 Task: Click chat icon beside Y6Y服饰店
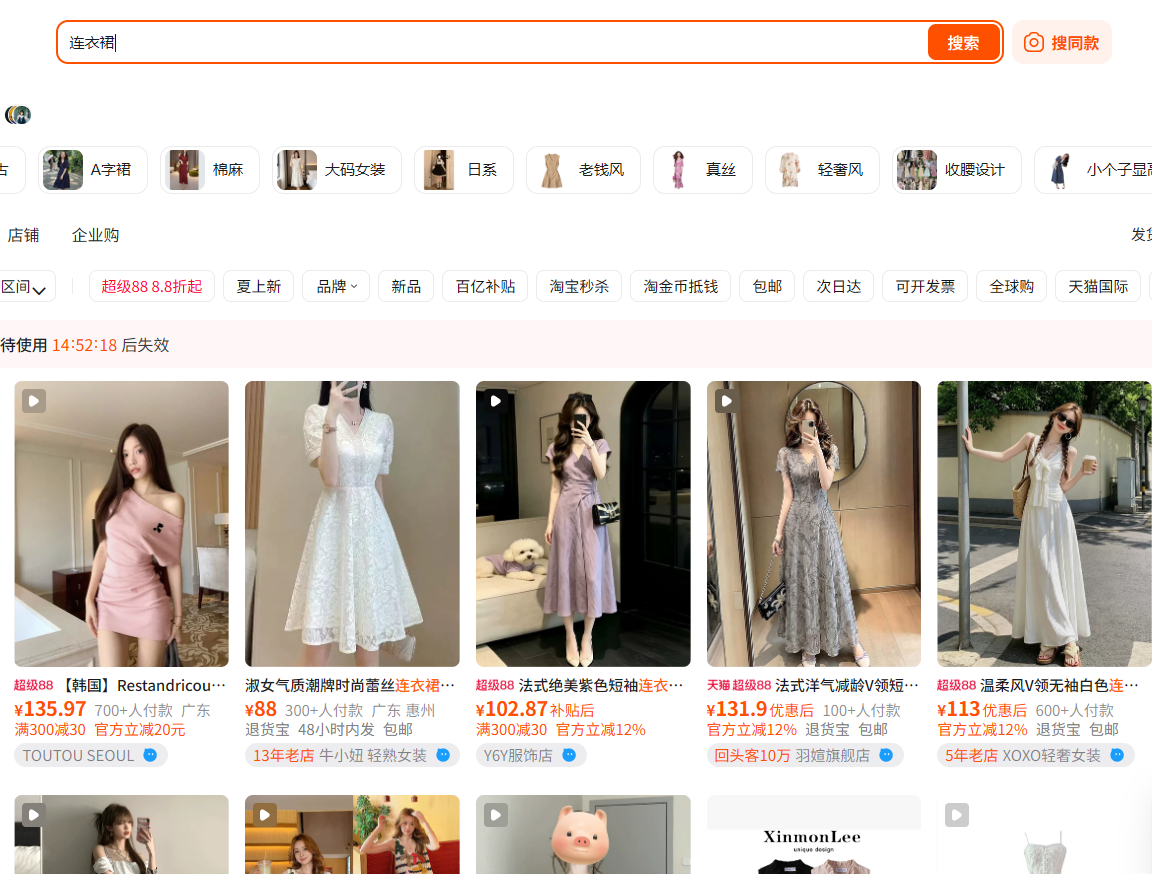[569, 755]
